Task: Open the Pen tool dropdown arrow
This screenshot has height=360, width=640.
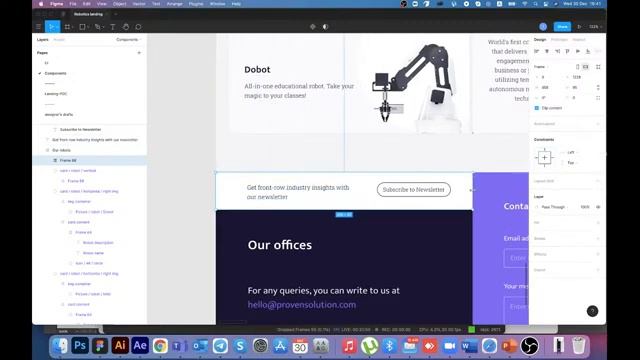Action: click(x=103, y=27)
